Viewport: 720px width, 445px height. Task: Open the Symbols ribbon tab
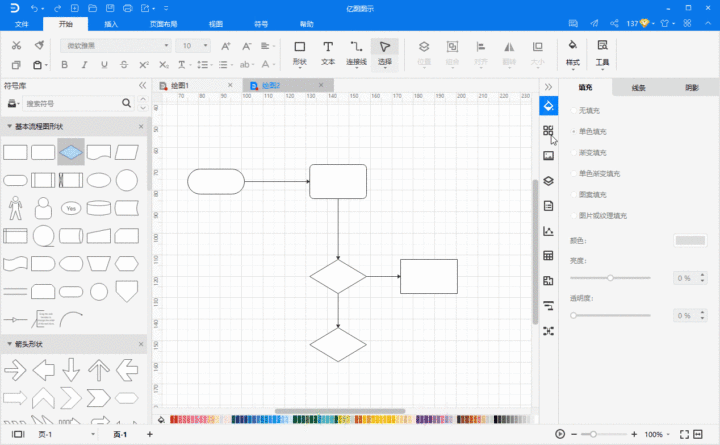[261, 24]
